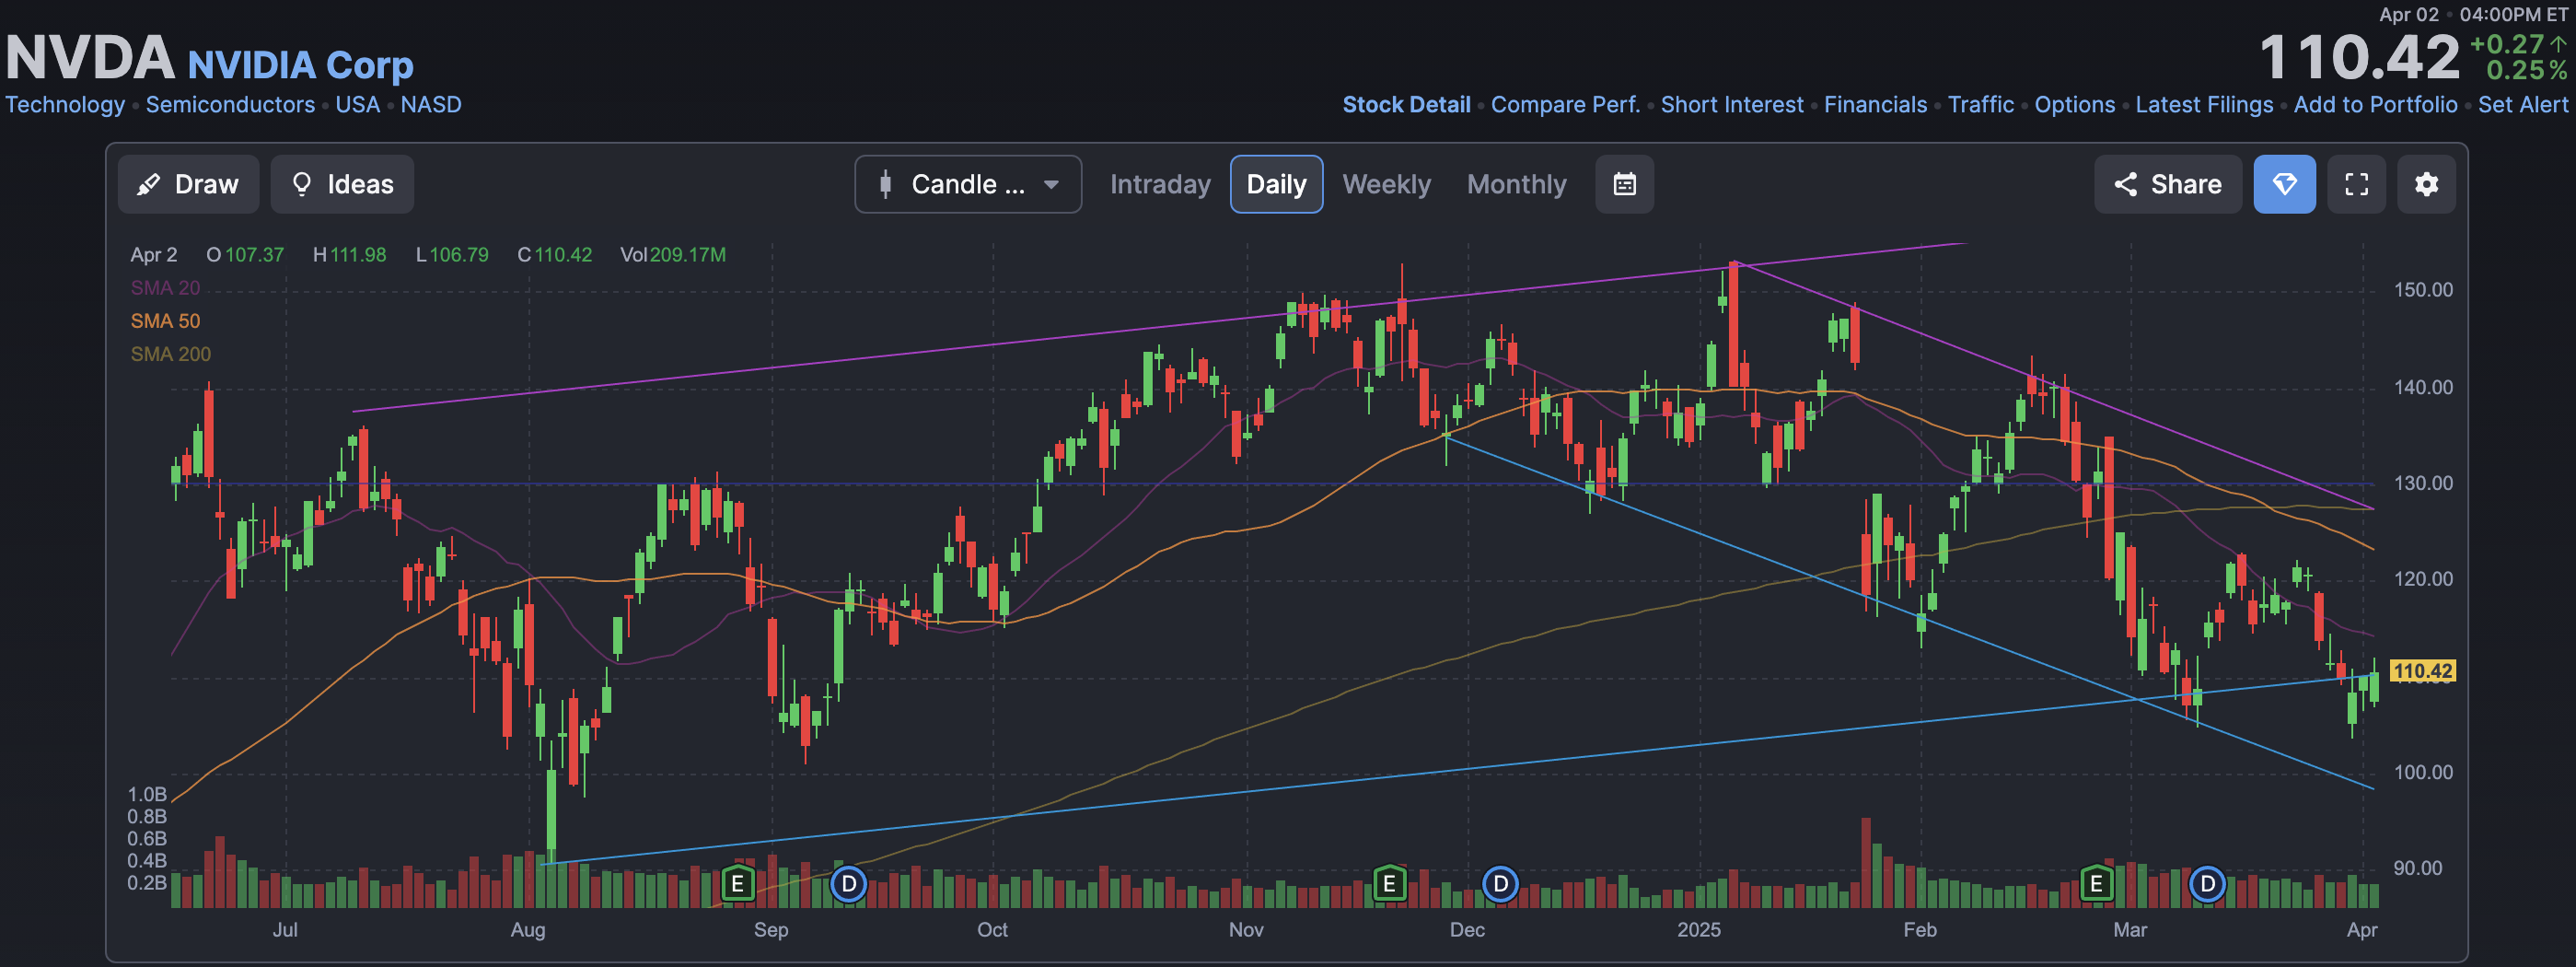Viewport: 2576px width, 967px height.
Task: Switch to Monthly timeframe
Action: tap(1516, 184)
